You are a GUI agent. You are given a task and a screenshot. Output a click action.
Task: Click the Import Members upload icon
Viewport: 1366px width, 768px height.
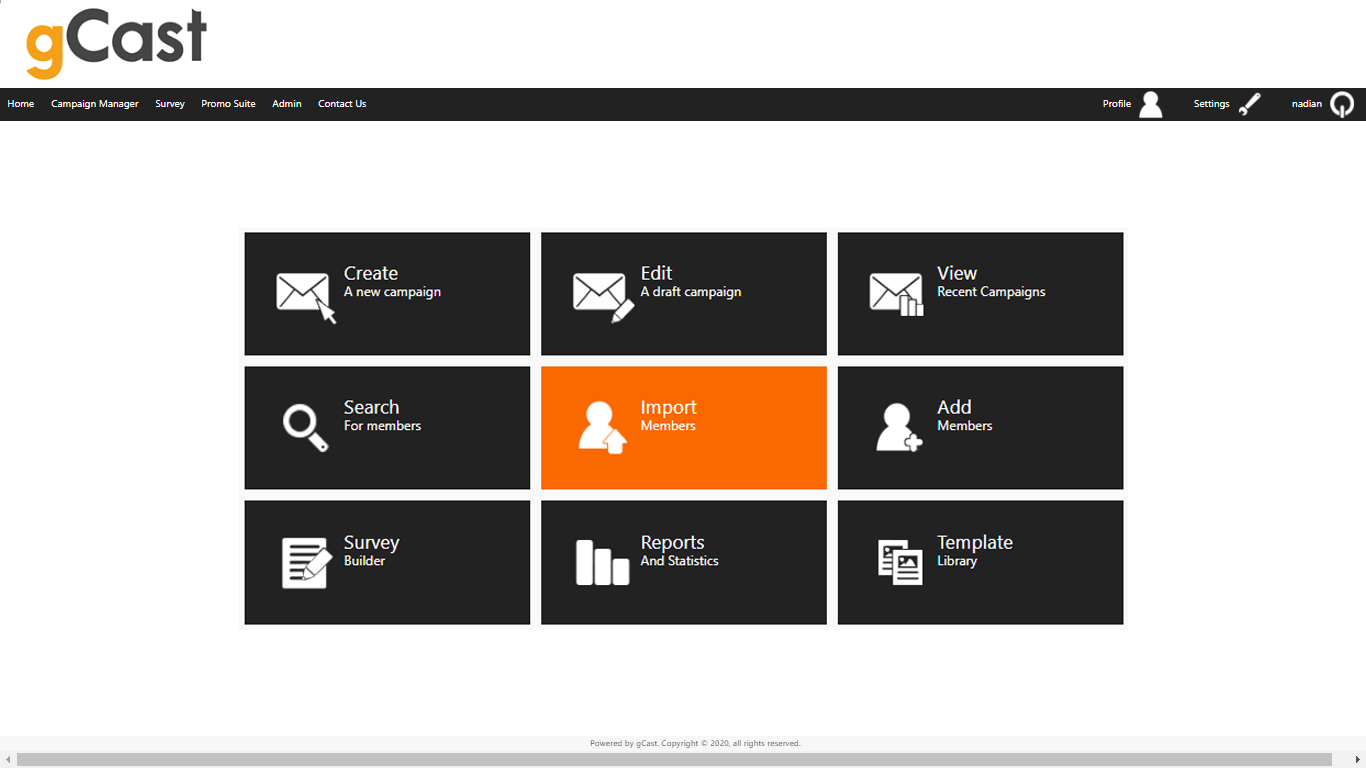point(600,428)
